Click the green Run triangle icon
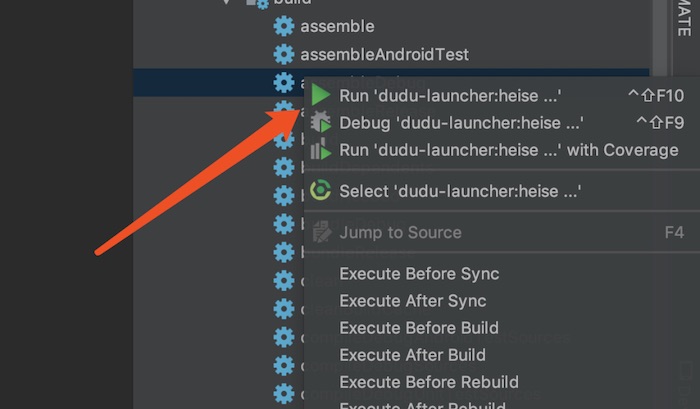 click(321, 95)
